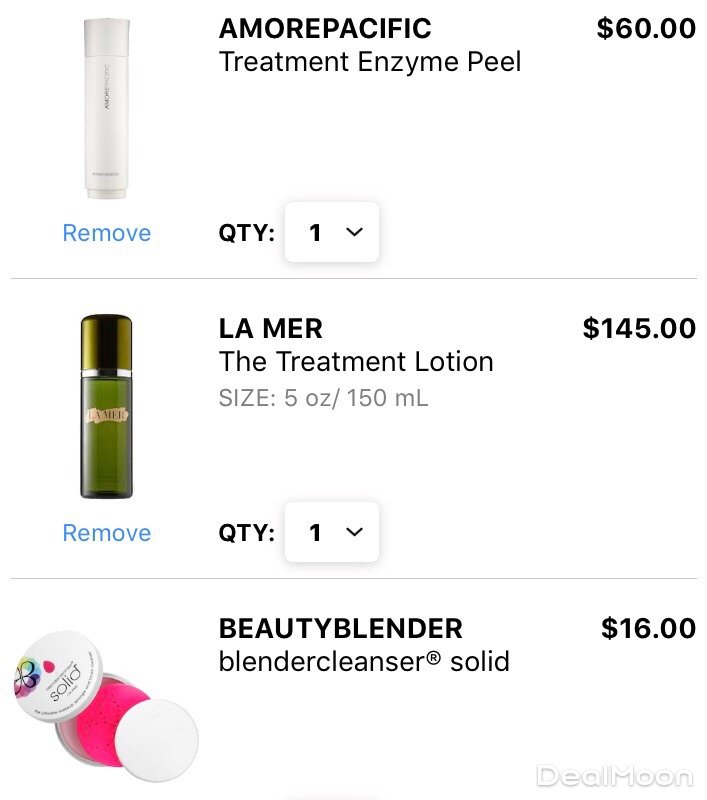The image size is (707, 800).
Task: Tap the QTY label under The Treatment Lotion
Action: click(246, 533)
